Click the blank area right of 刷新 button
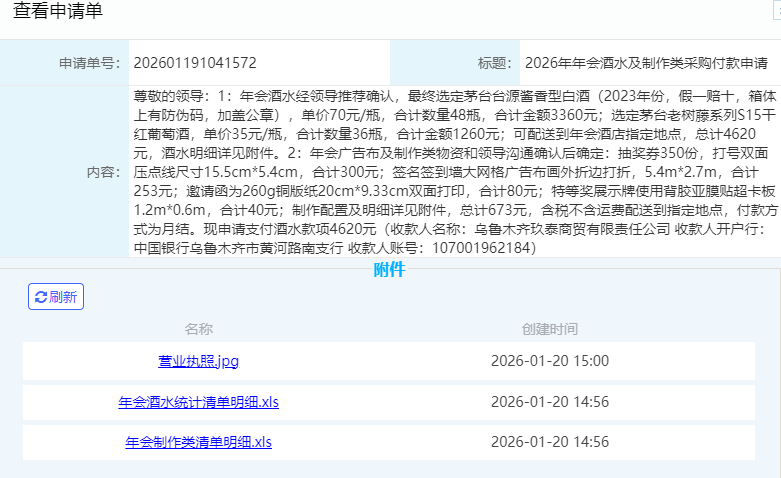This screenshot has height=478, width=781. click(x=400, y=297)
